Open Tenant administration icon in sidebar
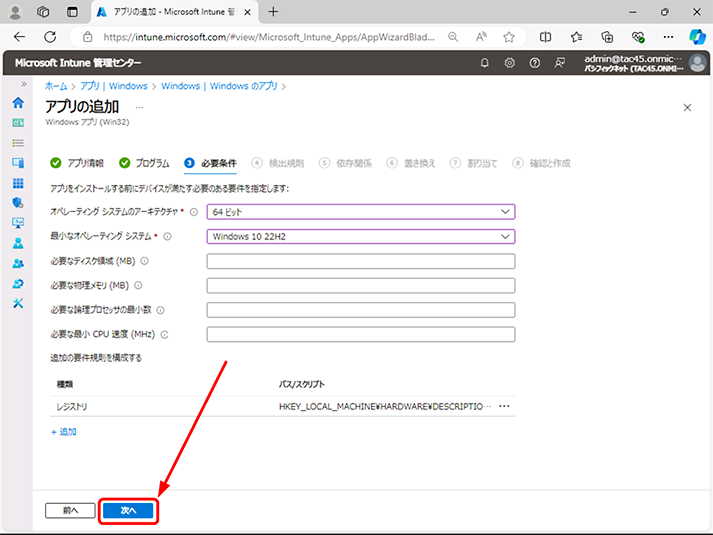713x535 pixels. [18, 284]
